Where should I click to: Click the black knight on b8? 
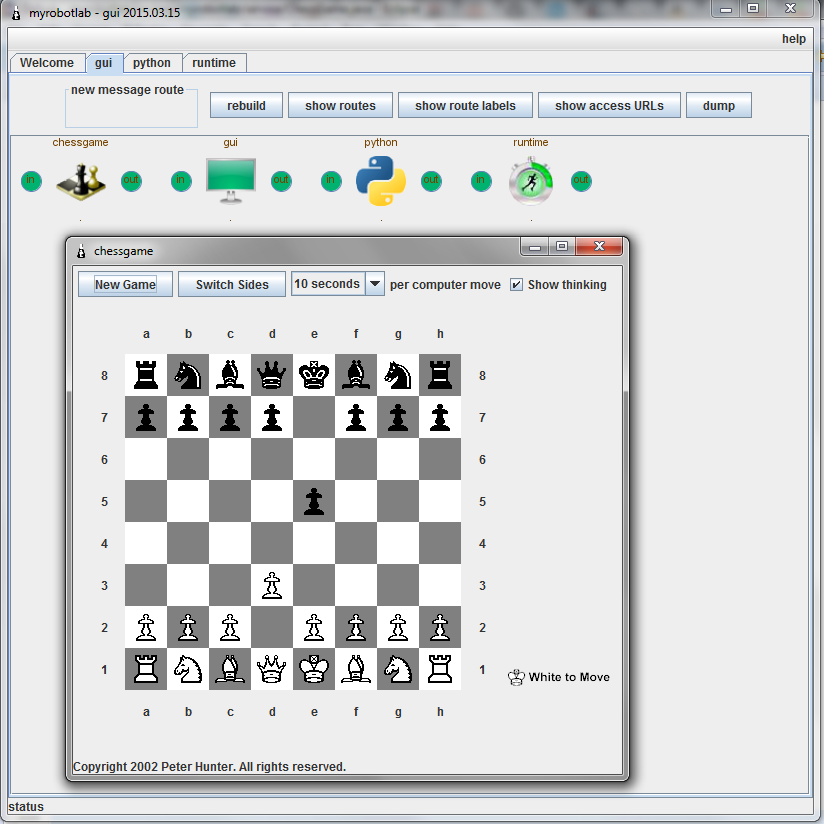188,375
